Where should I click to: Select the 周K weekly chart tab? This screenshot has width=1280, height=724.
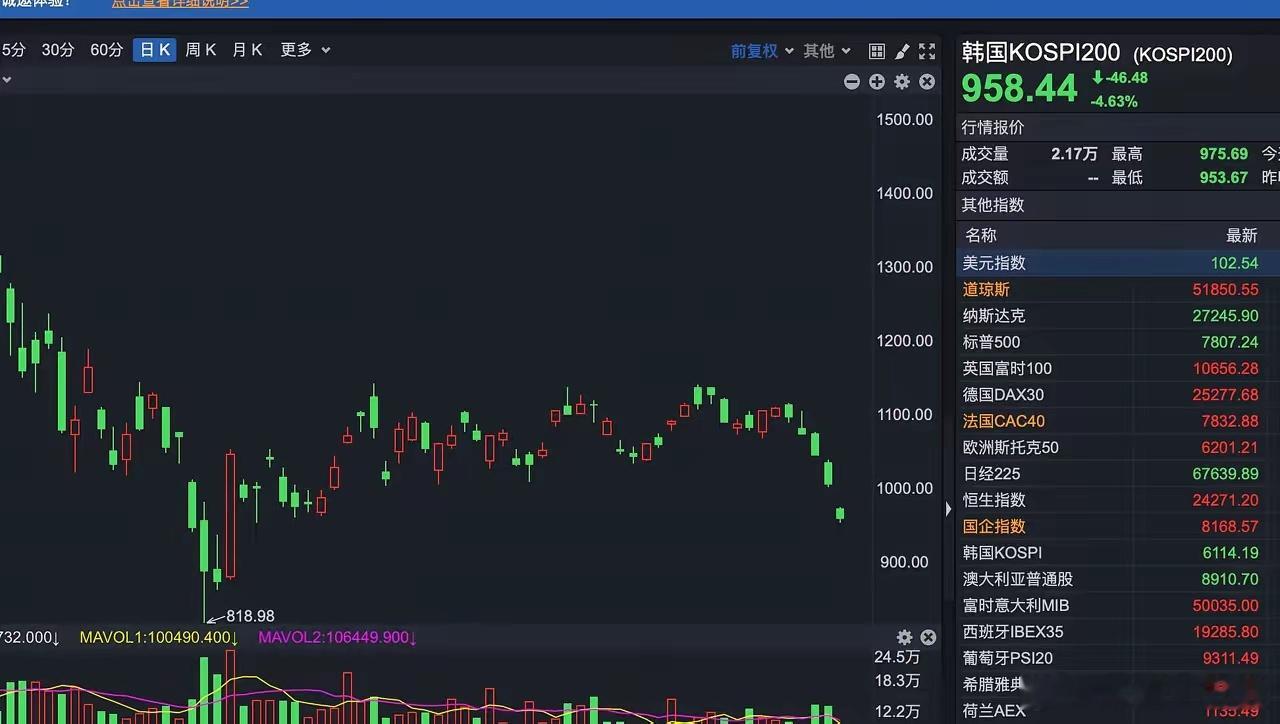(x=201, y=50)
